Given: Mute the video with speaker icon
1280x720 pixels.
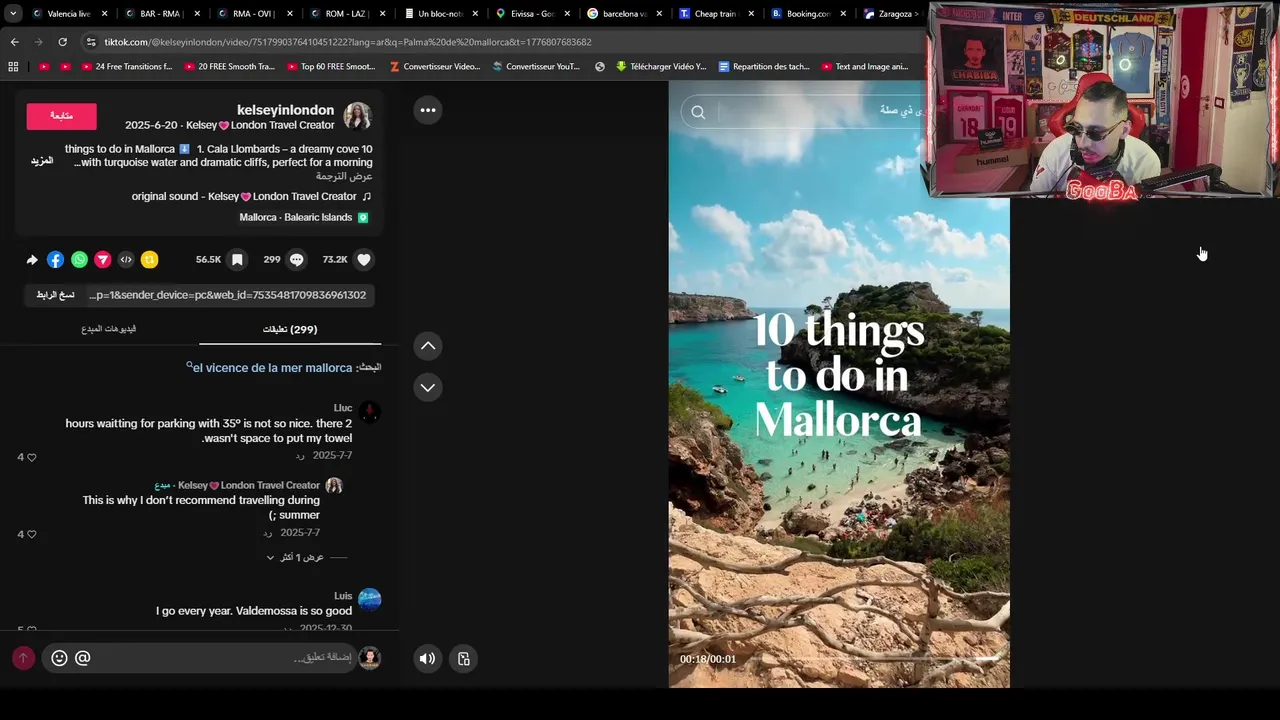Looking at the screenshot, I should click(x=427, y=658).
